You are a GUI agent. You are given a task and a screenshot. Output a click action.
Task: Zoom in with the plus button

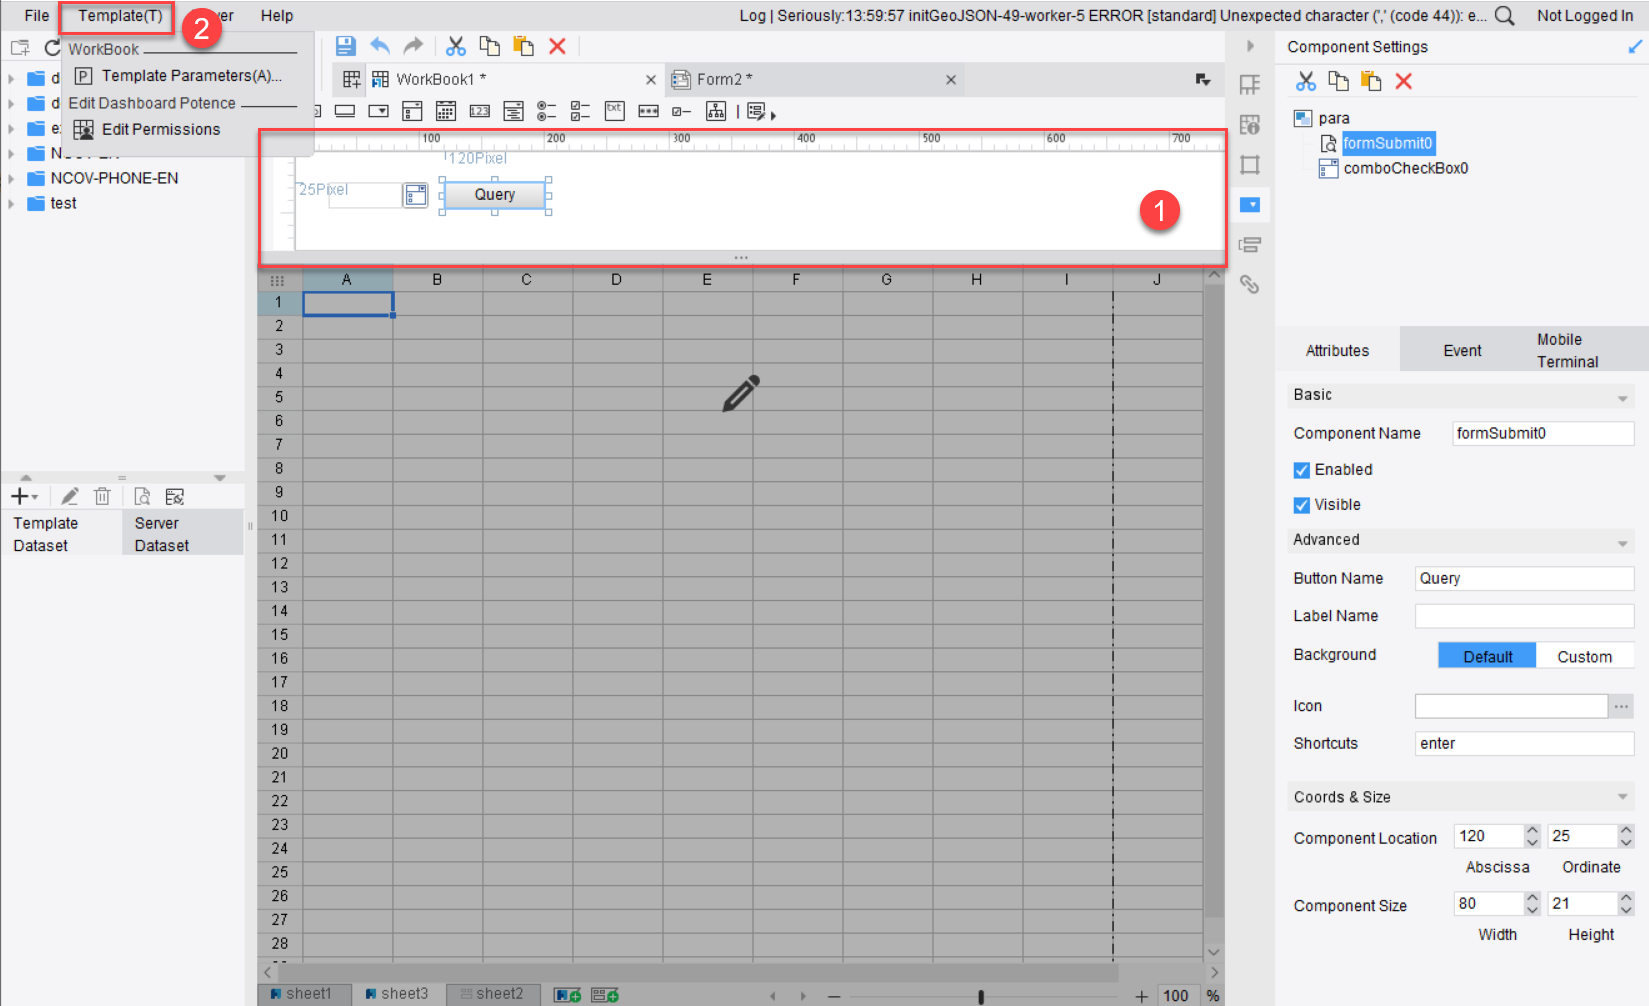(1141, 996)
